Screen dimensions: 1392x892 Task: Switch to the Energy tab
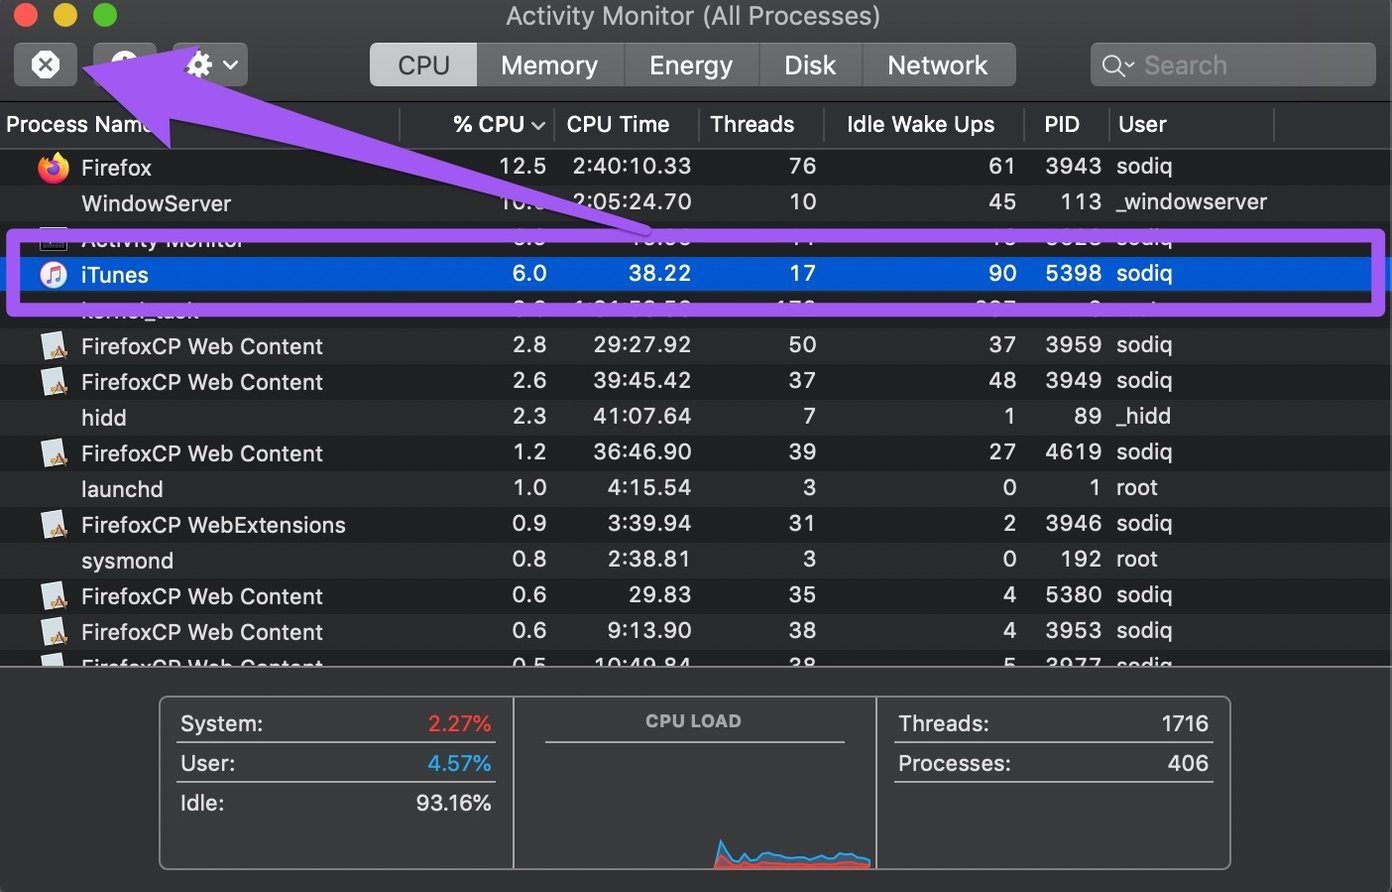691,65
